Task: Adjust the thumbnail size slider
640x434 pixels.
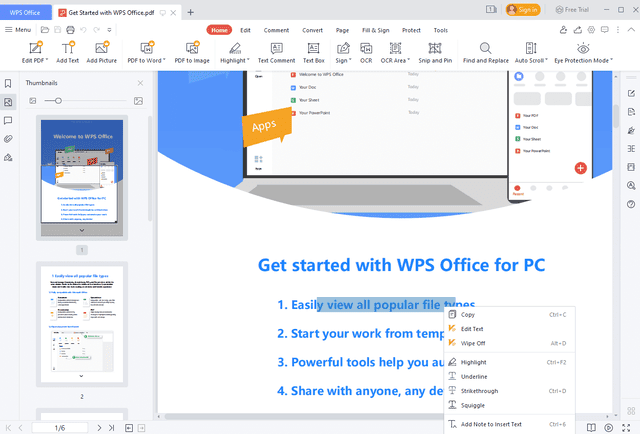Action: coord(58,101)
